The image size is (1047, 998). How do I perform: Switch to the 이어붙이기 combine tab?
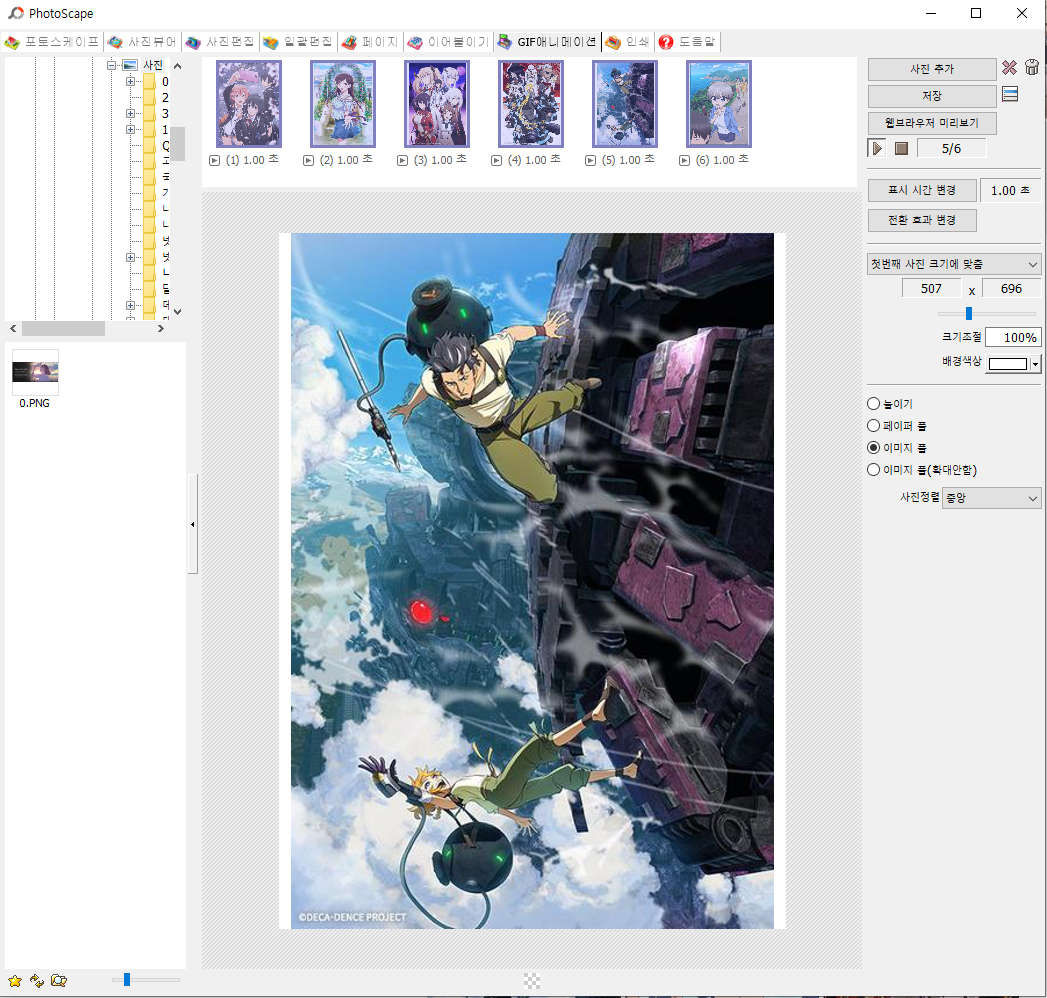449,42
